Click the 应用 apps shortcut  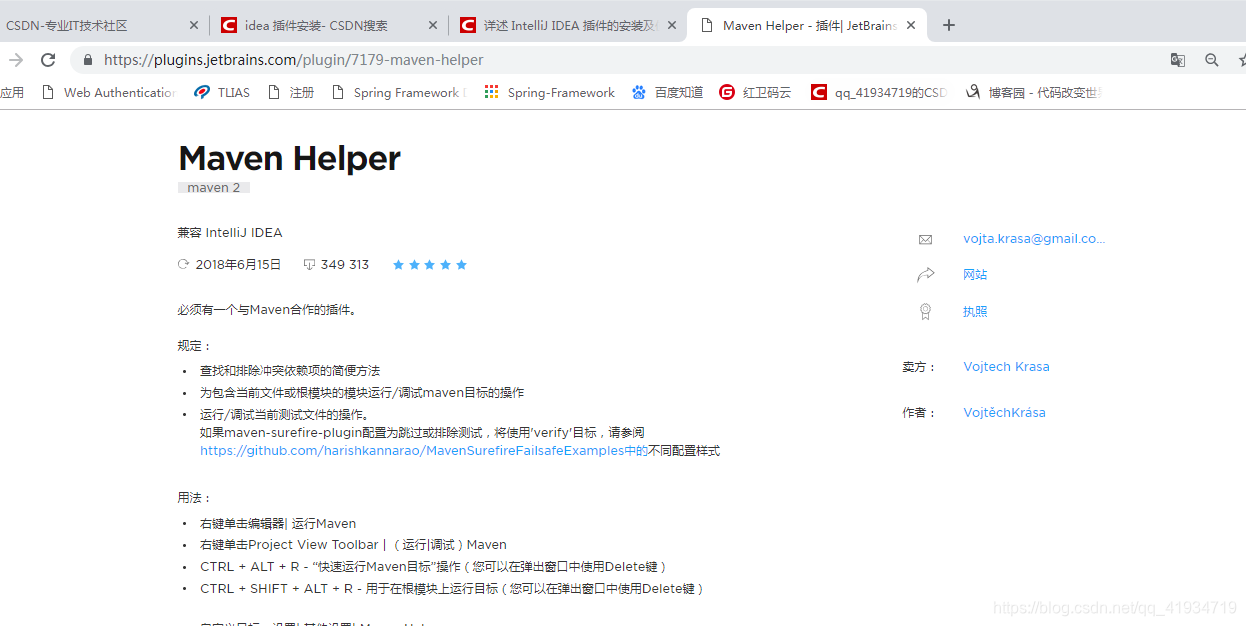pos(12,92)
